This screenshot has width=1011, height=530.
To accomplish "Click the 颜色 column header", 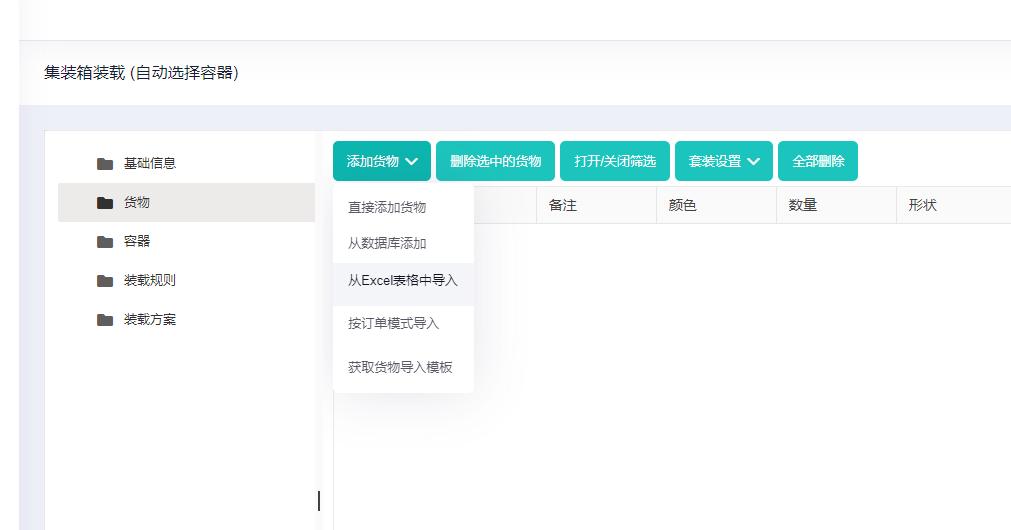I will pos(716,205).
